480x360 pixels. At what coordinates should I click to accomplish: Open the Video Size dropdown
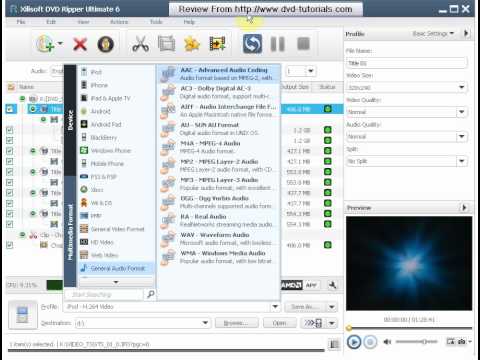click(461, 87)
